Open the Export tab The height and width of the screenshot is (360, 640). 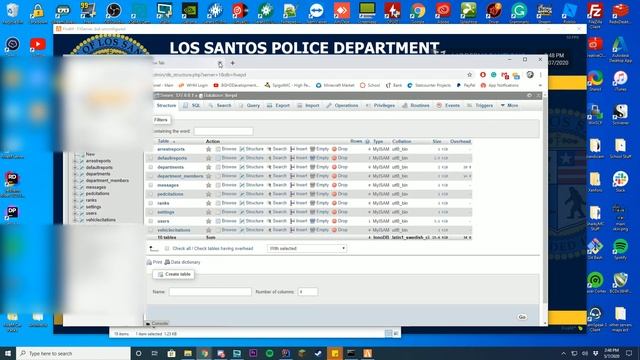[278, 106]
